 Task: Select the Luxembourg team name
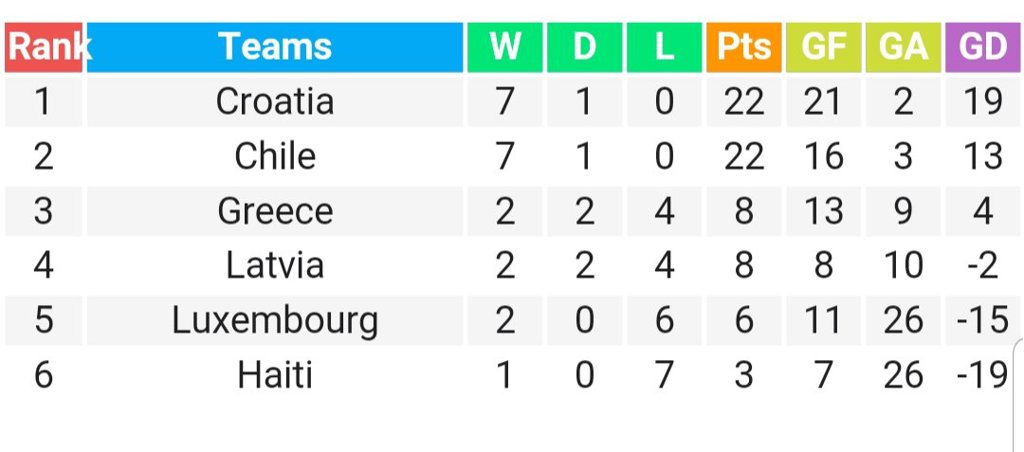pos(275,321)
